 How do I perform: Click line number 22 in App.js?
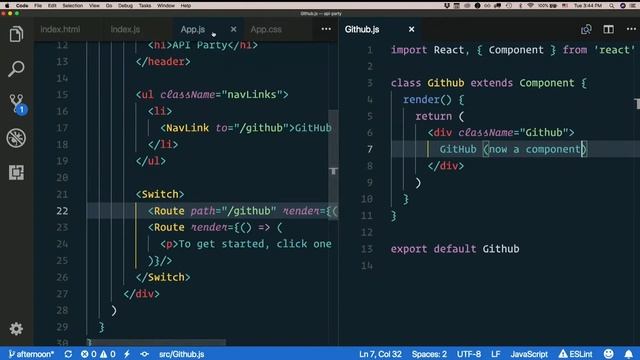[x=62, y=211]
